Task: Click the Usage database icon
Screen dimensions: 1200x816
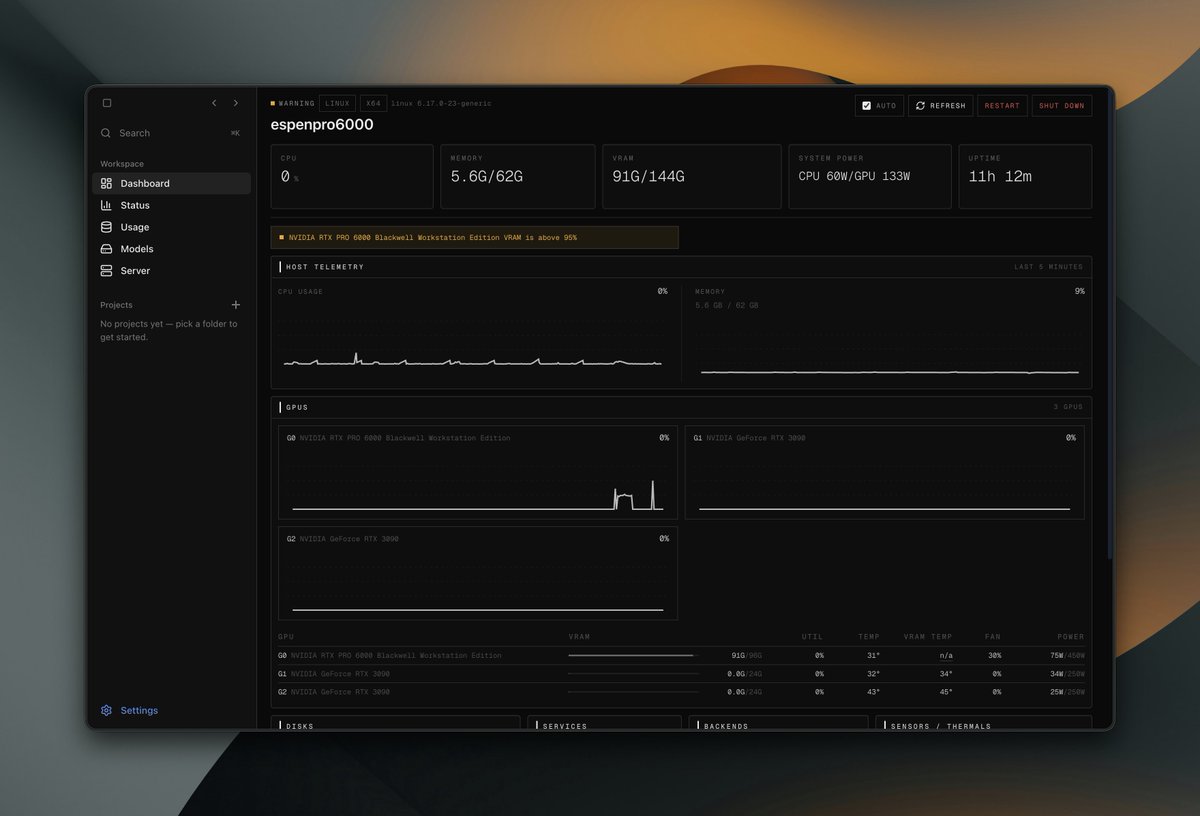Action: (106, 227)
